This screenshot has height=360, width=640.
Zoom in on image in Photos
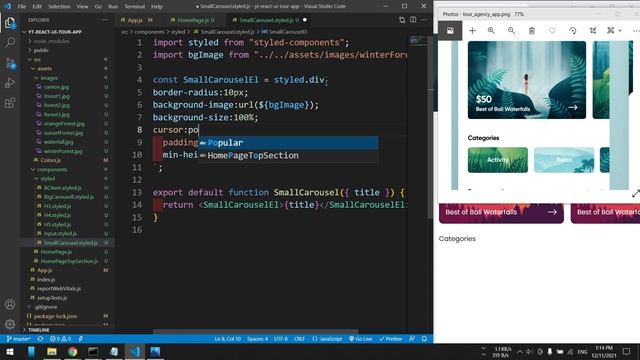(491, 31)
